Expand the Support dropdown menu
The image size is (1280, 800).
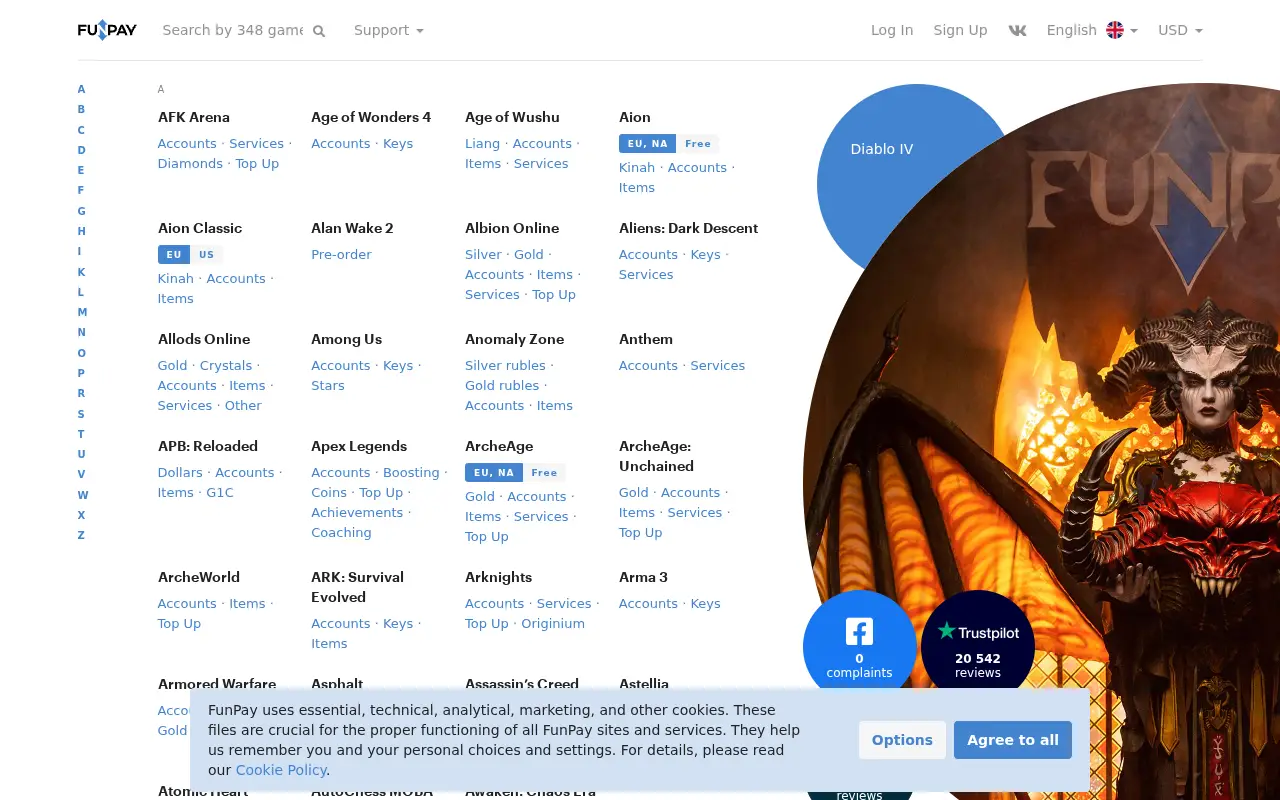pyautogui.click(x=389, y=30)
